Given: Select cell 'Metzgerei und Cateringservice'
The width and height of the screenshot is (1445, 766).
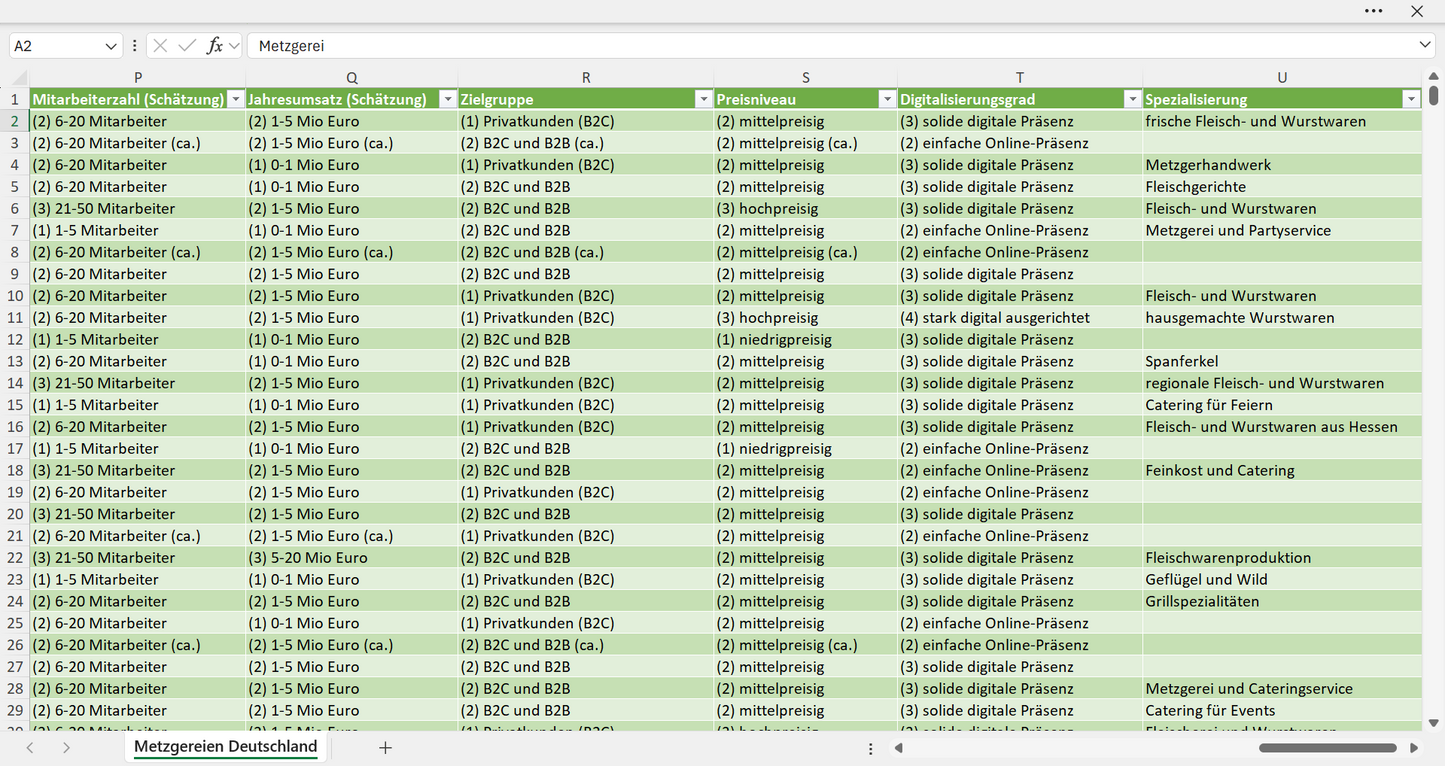Looking at the screenshot, I should click(1282, 689).
